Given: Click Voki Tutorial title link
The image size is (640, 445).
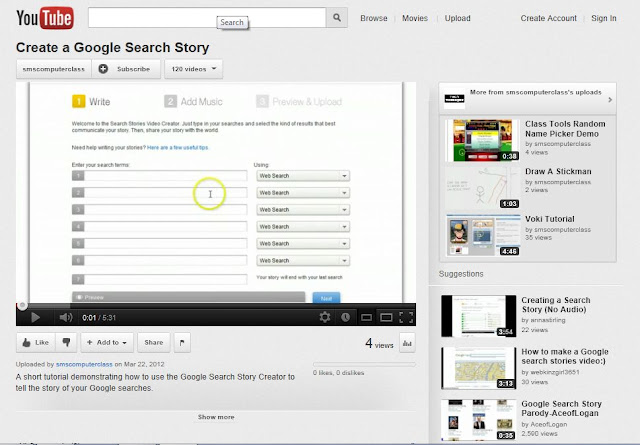Looking at the screenshot, I should [550, 219].
